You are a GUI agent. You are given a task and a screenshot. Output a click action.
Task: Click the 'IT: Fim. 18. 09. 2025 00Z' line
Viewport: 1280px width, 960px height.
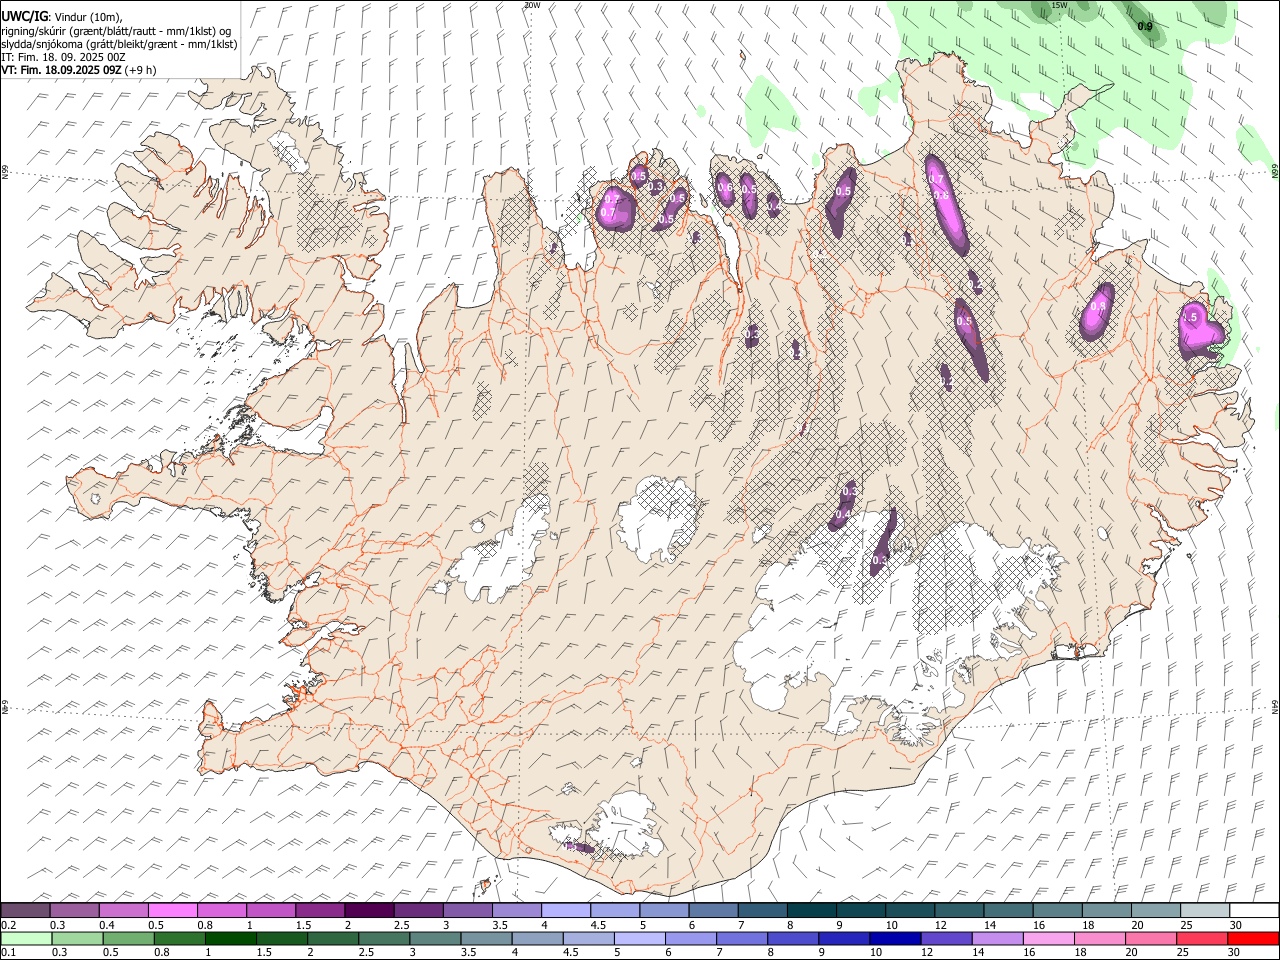[x=63, y=57]
